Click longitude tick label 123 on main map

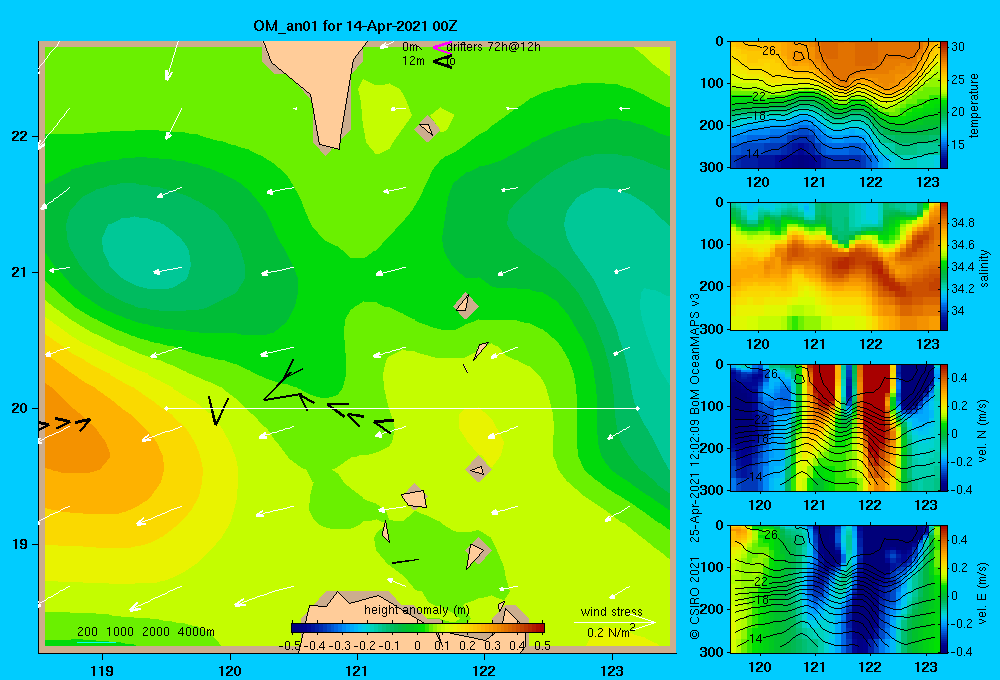tap(612, 670)
